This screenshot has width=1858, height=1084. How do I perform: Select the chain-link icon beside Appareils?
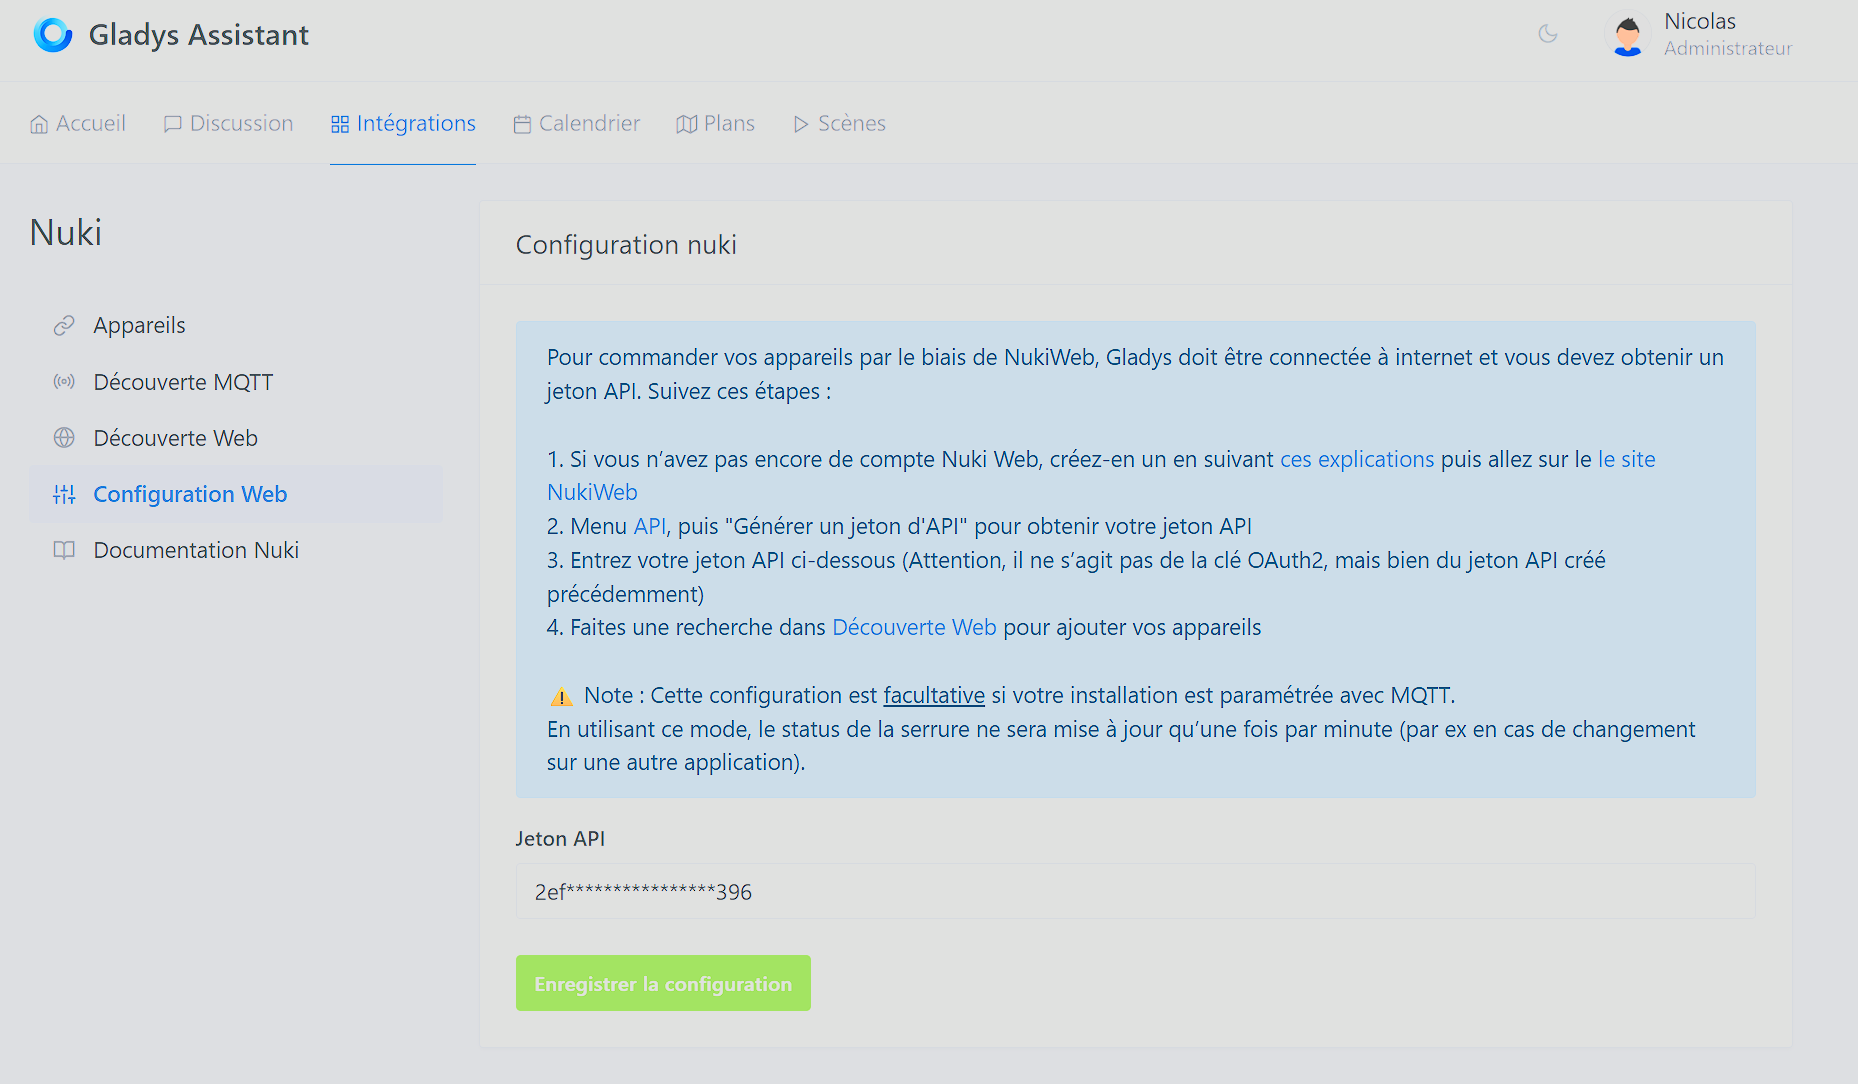(x=64, y=324)
